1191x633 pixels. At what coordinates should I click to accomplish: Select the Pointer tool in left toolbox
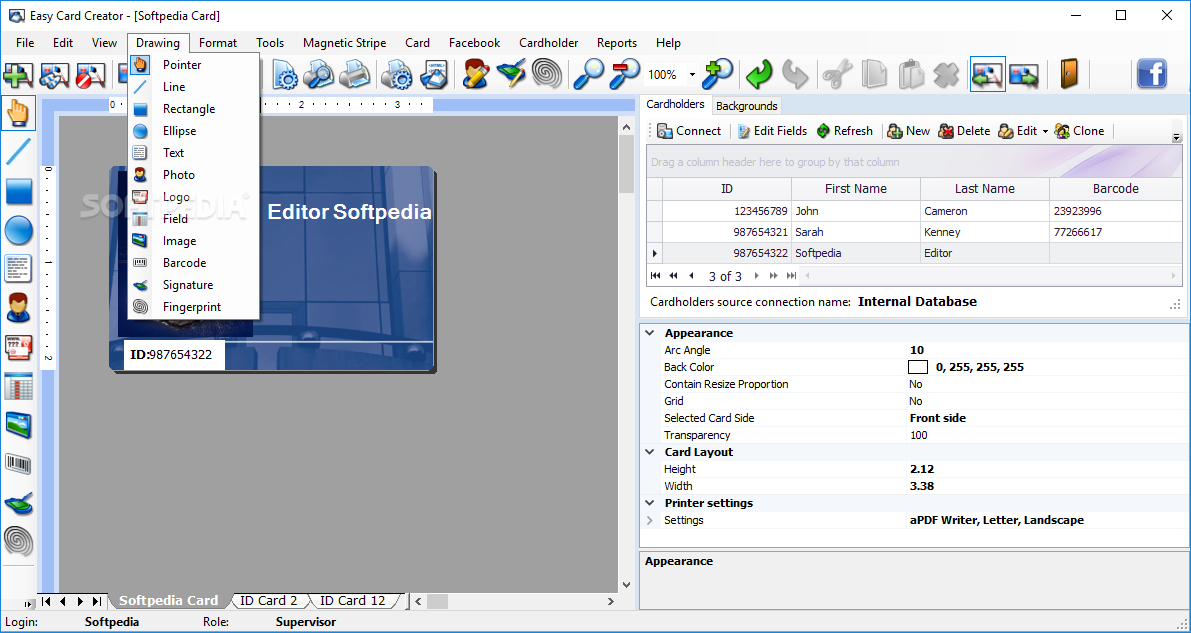pyautogui.click(x=18, y=112)
